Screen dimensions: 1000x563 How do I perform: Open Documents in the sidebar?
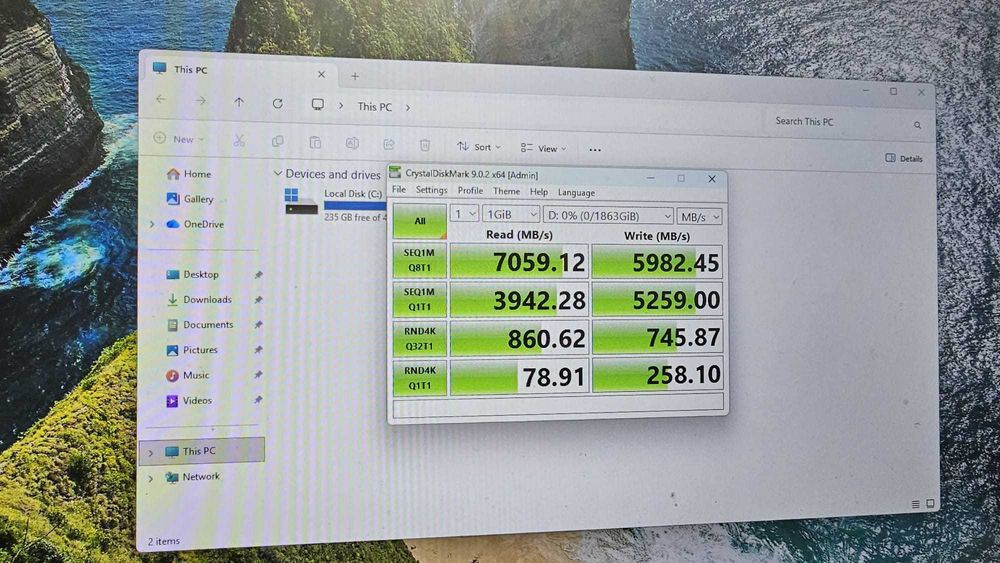click(x=200, y=325)
